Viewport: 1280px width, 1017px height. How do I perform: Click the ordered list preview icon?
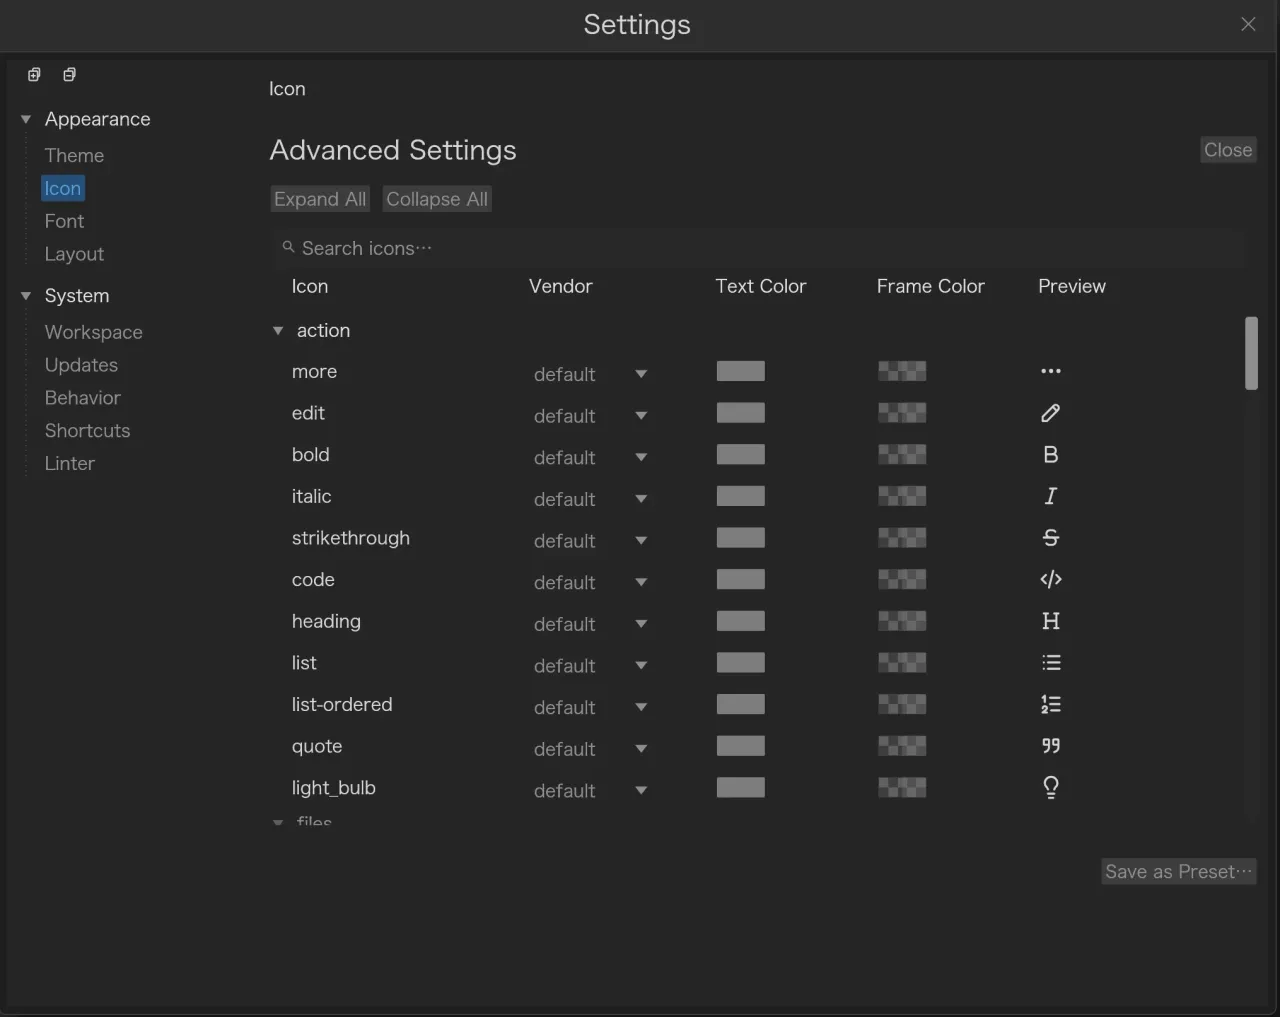click(x=1050, y=705)
